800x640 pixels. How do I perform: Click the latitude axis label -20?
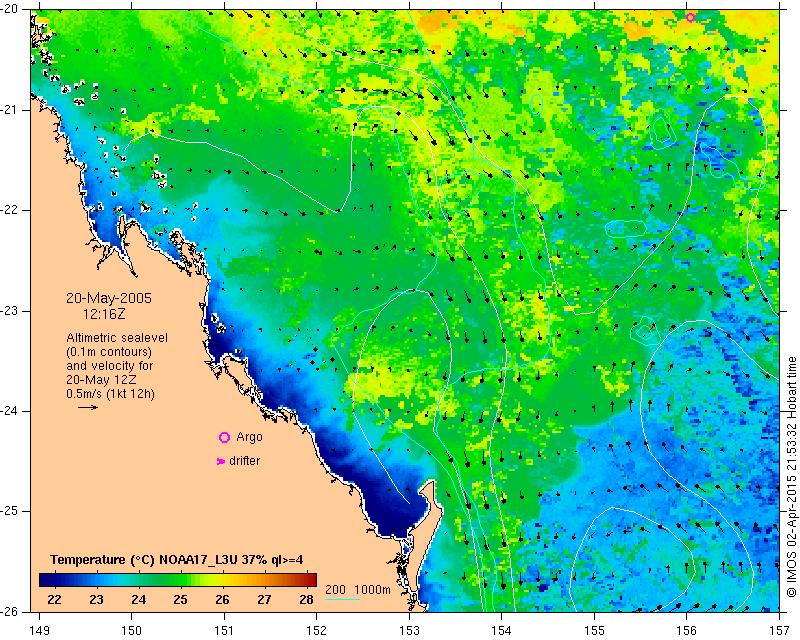click(10, 10)
